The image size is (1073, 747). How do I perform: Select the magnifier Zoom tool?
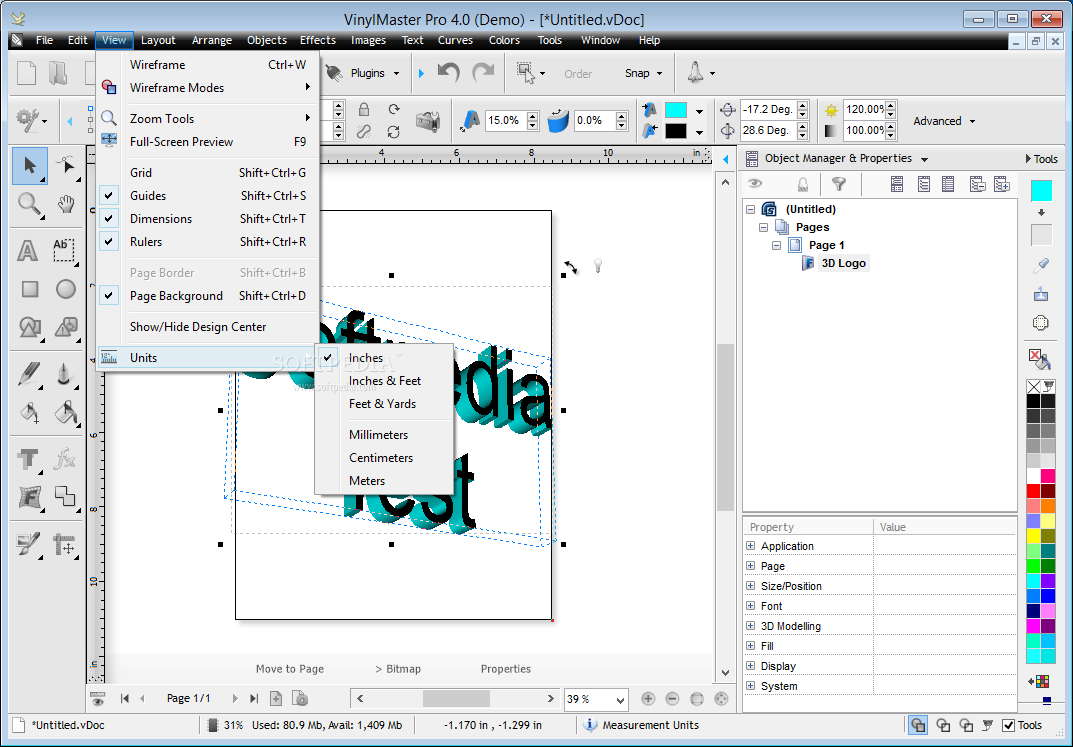pos(29,203)
